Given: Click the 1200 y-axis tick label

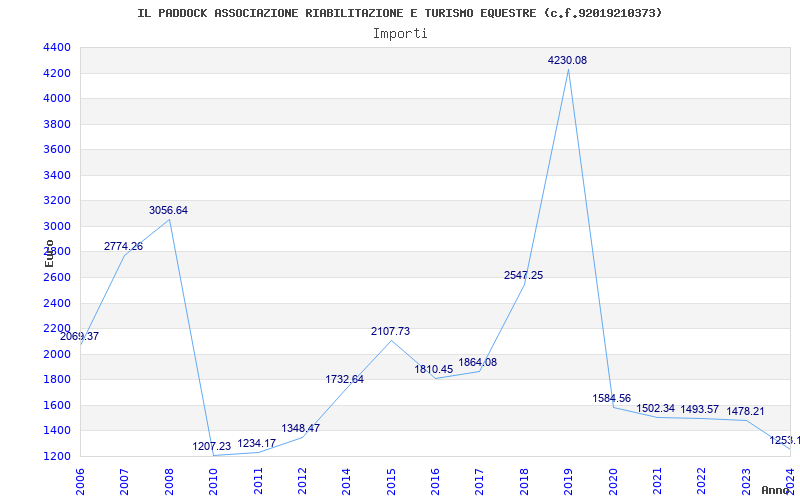Looking at the screenshot, I should pyautogui.click(x=57, y=456).
